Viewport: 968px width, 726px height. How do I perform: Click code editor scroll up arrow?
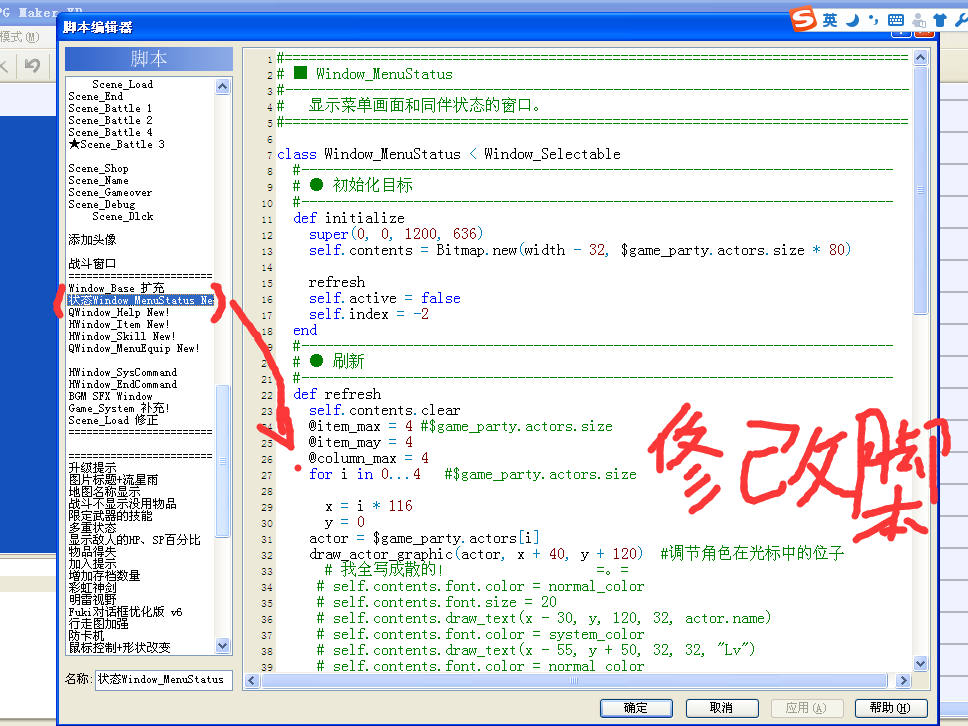920,58
